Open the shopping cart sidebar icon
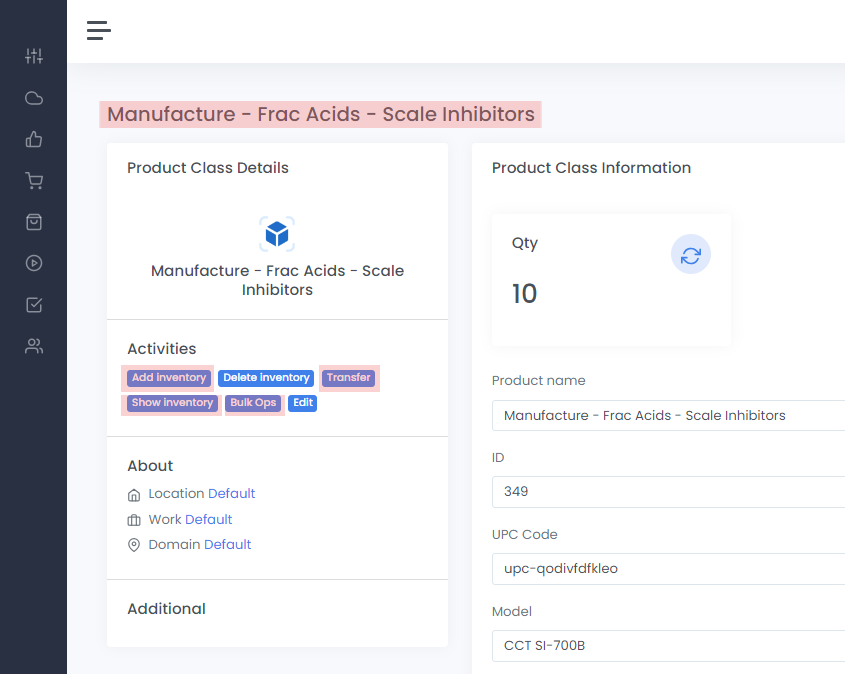The width and height of the screenshot is (845, 674). pyautogui.click(x=34, y=181)
